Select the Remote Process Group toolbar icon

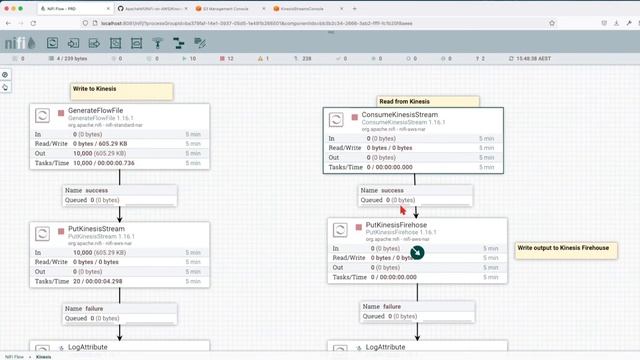tap(136, 43)
